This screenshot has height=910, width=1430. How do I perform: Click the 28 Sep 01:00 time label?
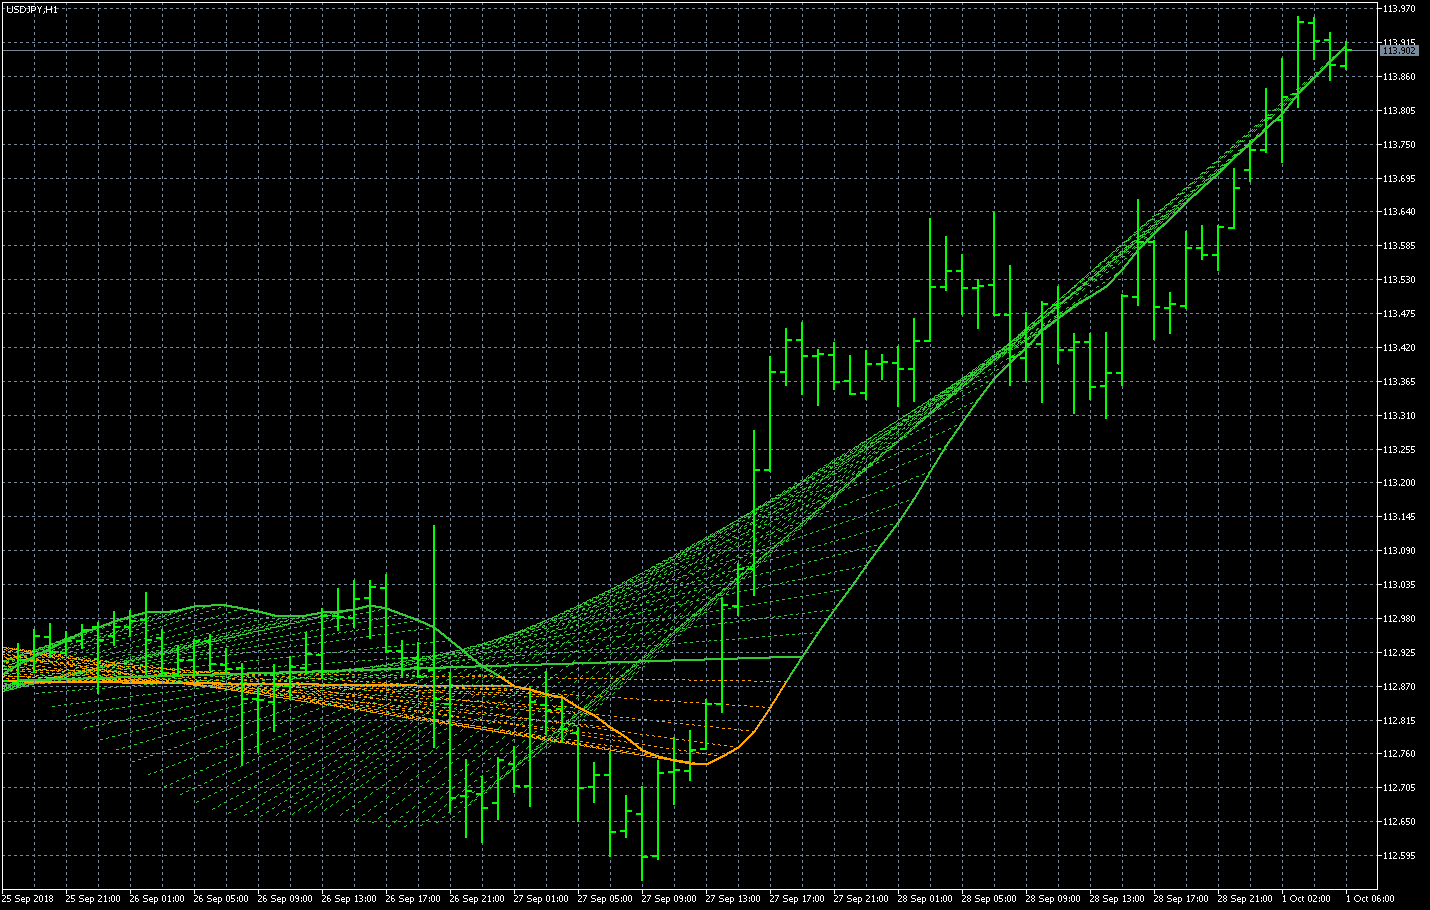point(925,899)
